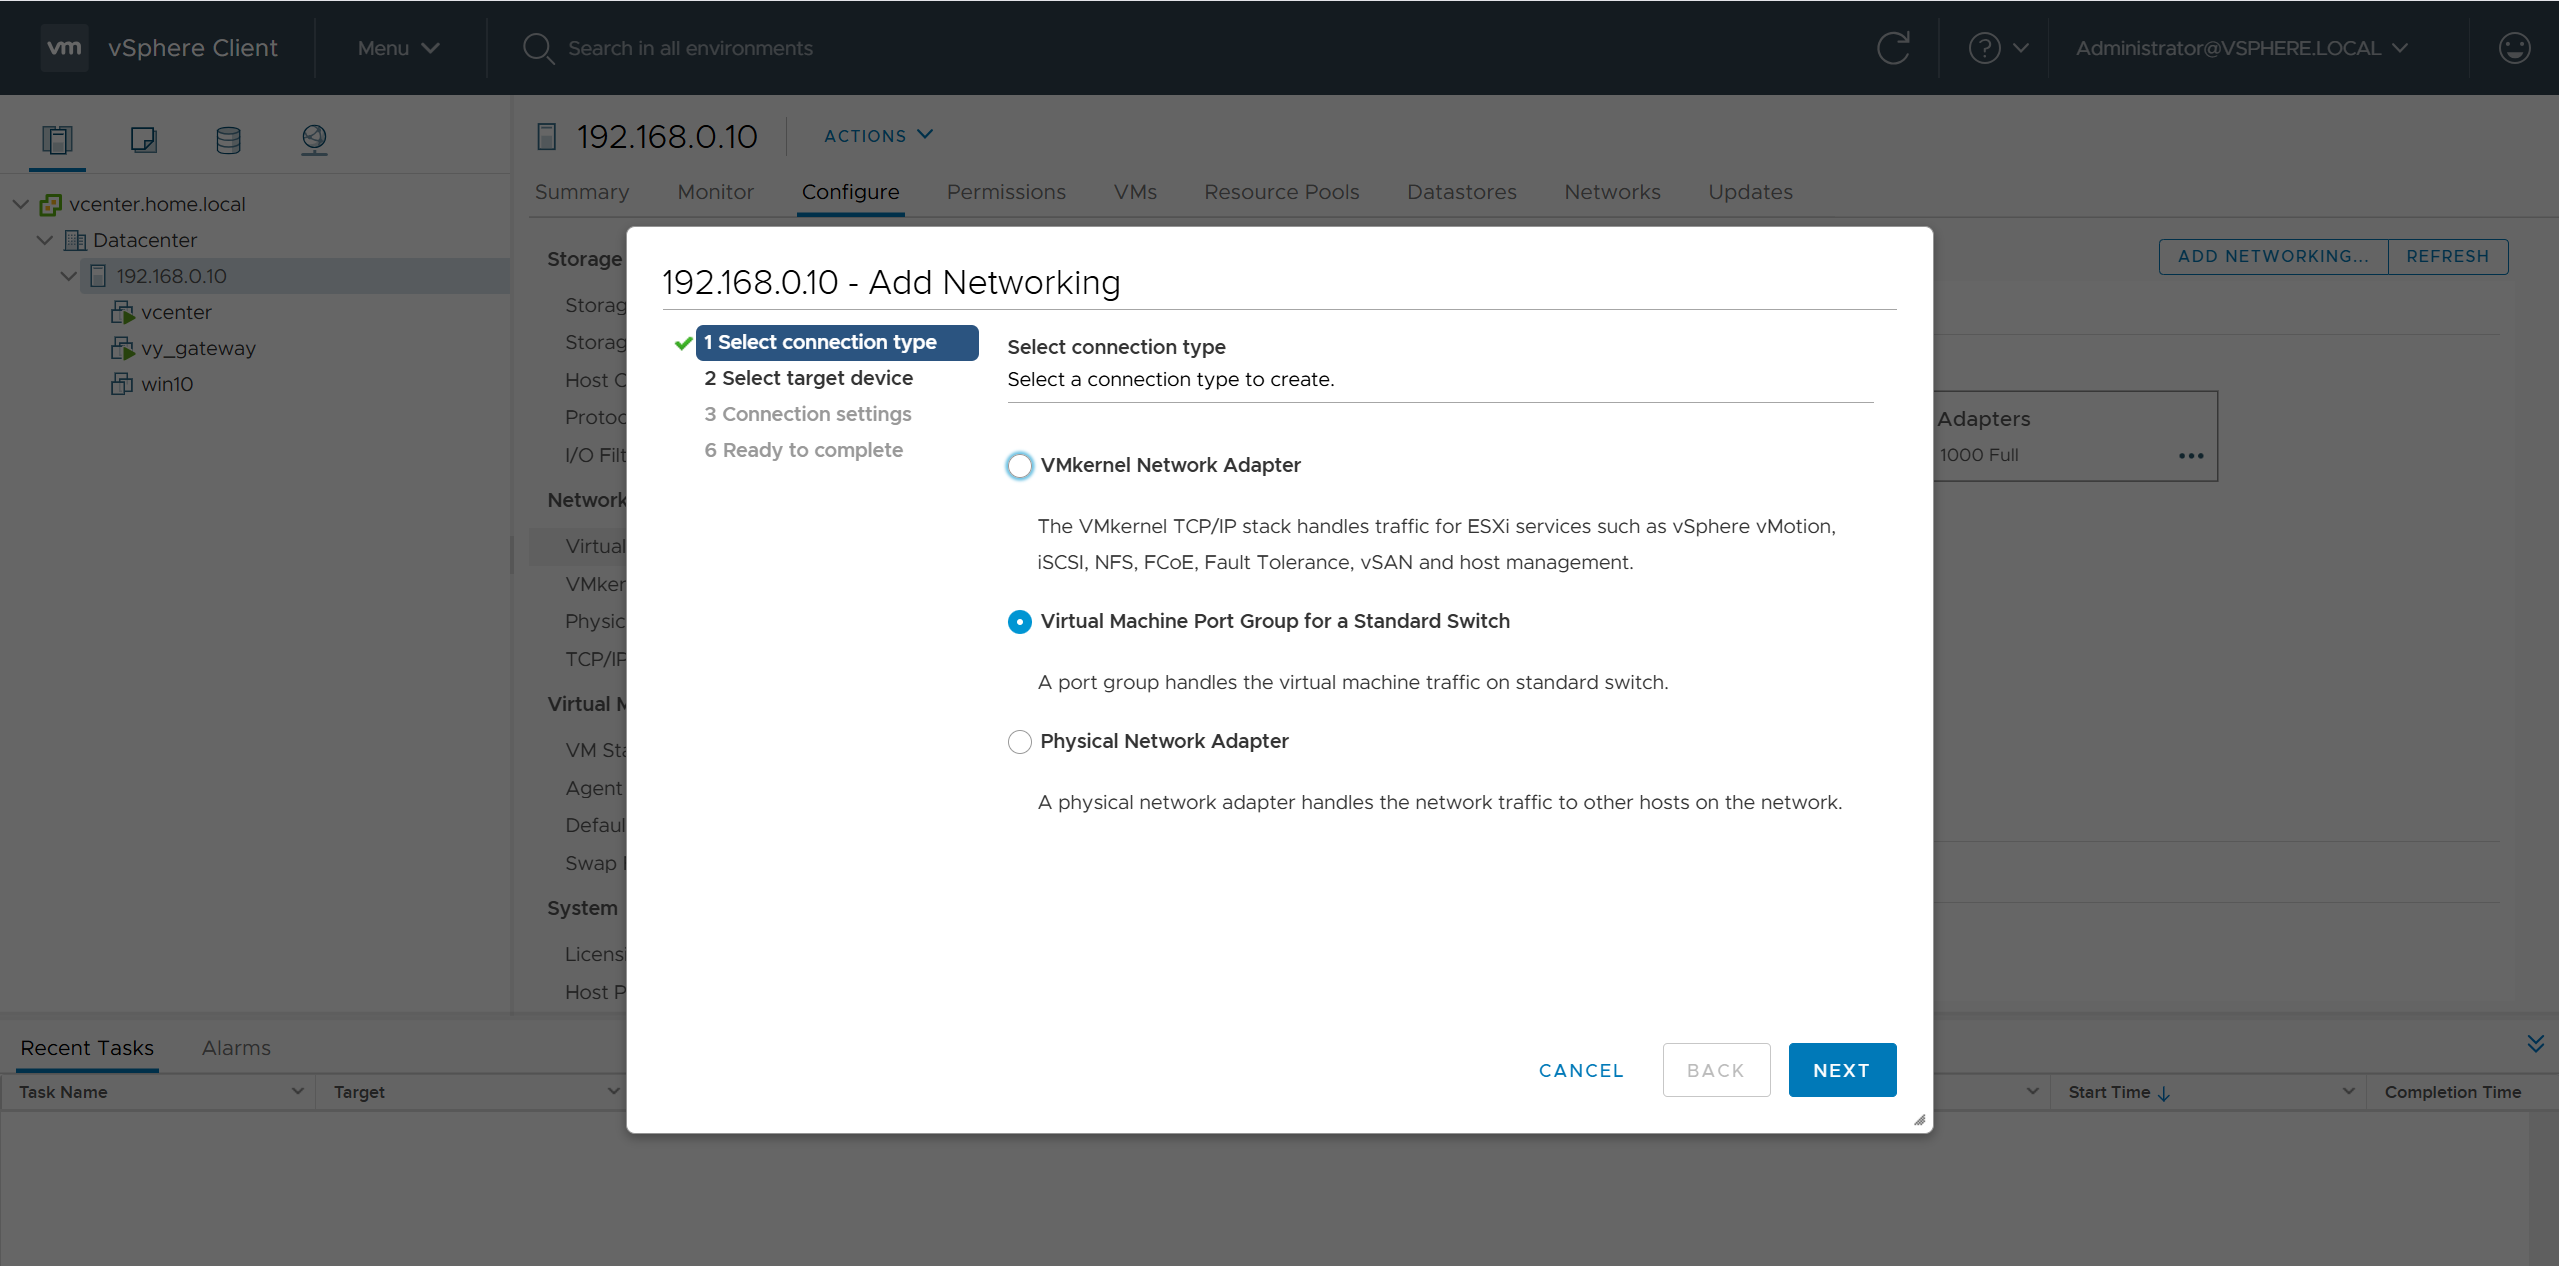The image size is (2559, 1266).
Task: Open the Hosts and Clusters inventory icon
Action: point(57,139)
